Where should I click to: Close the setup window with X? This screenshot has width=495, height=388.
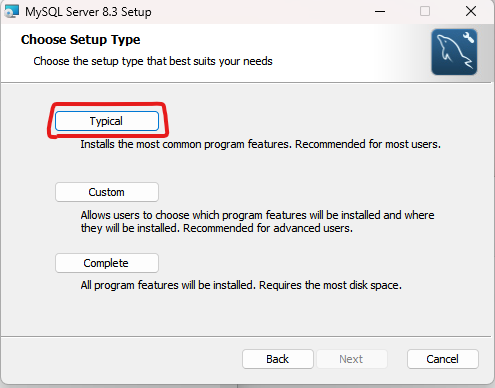point(471,12)
